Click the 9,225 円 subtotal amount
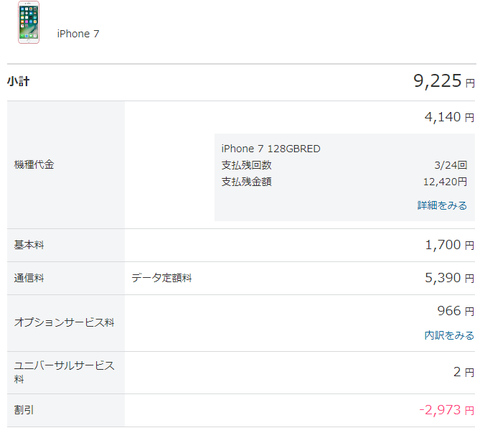The height and width of the screenshot is (438, 480). coord(444,81)
